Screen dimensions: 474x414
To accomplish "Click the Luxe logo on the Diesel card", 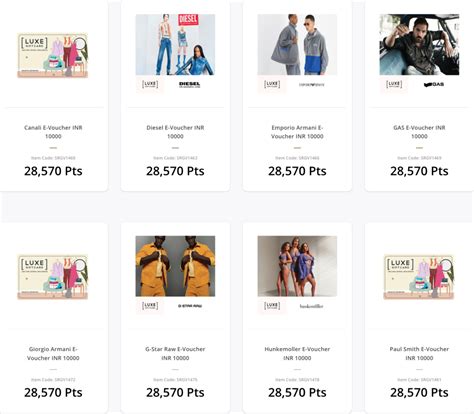I will click(x=150, y=84).
